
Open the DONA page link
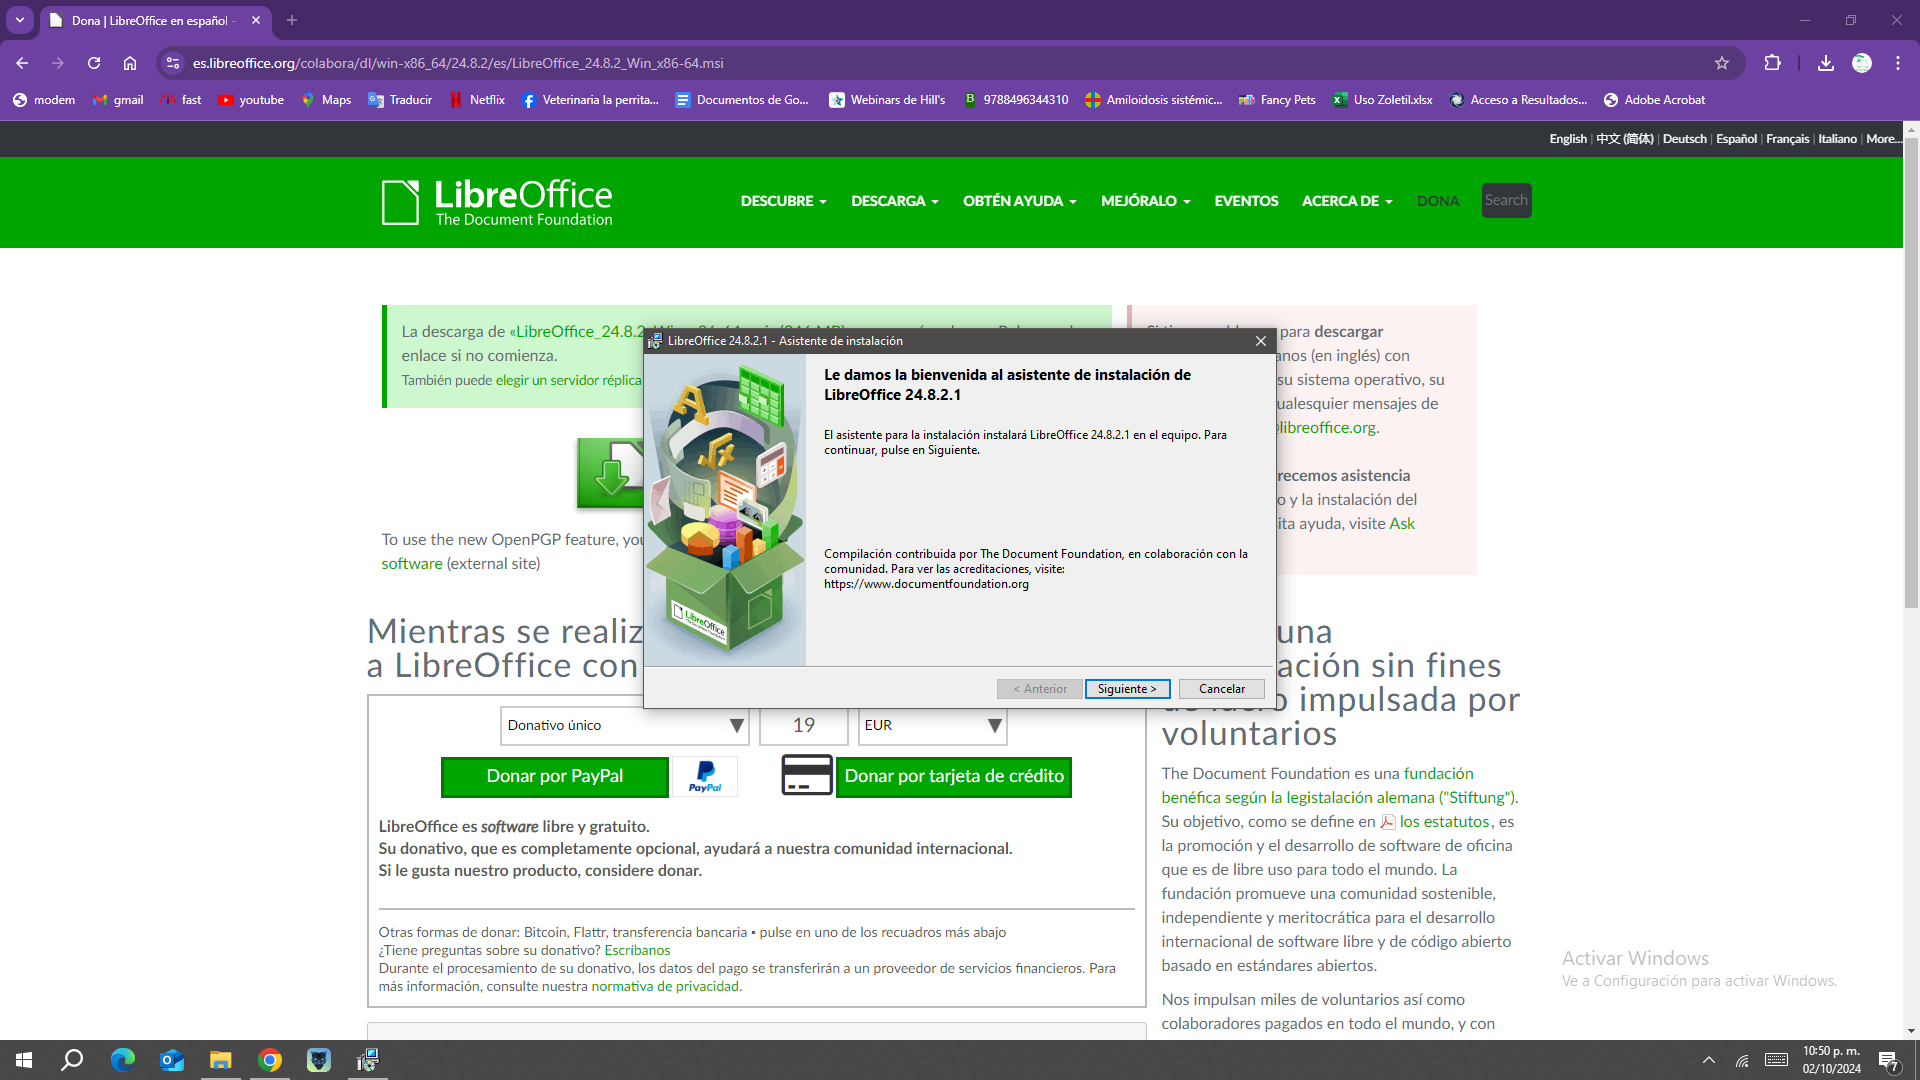coord(1438,201)
